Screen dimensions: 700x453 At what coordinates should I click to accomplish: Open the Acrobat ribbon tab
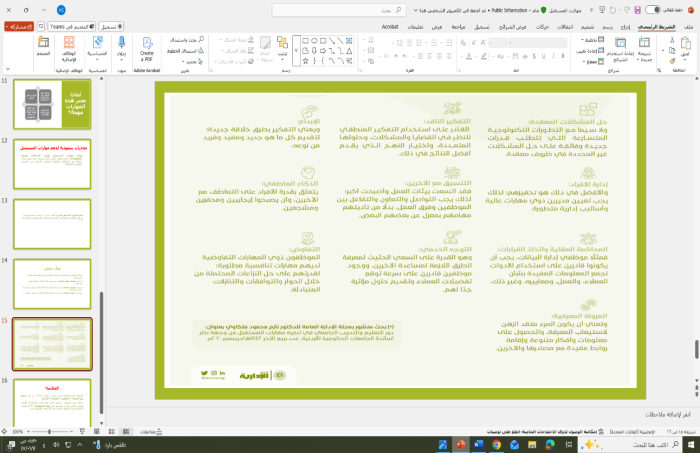point(390,27)
